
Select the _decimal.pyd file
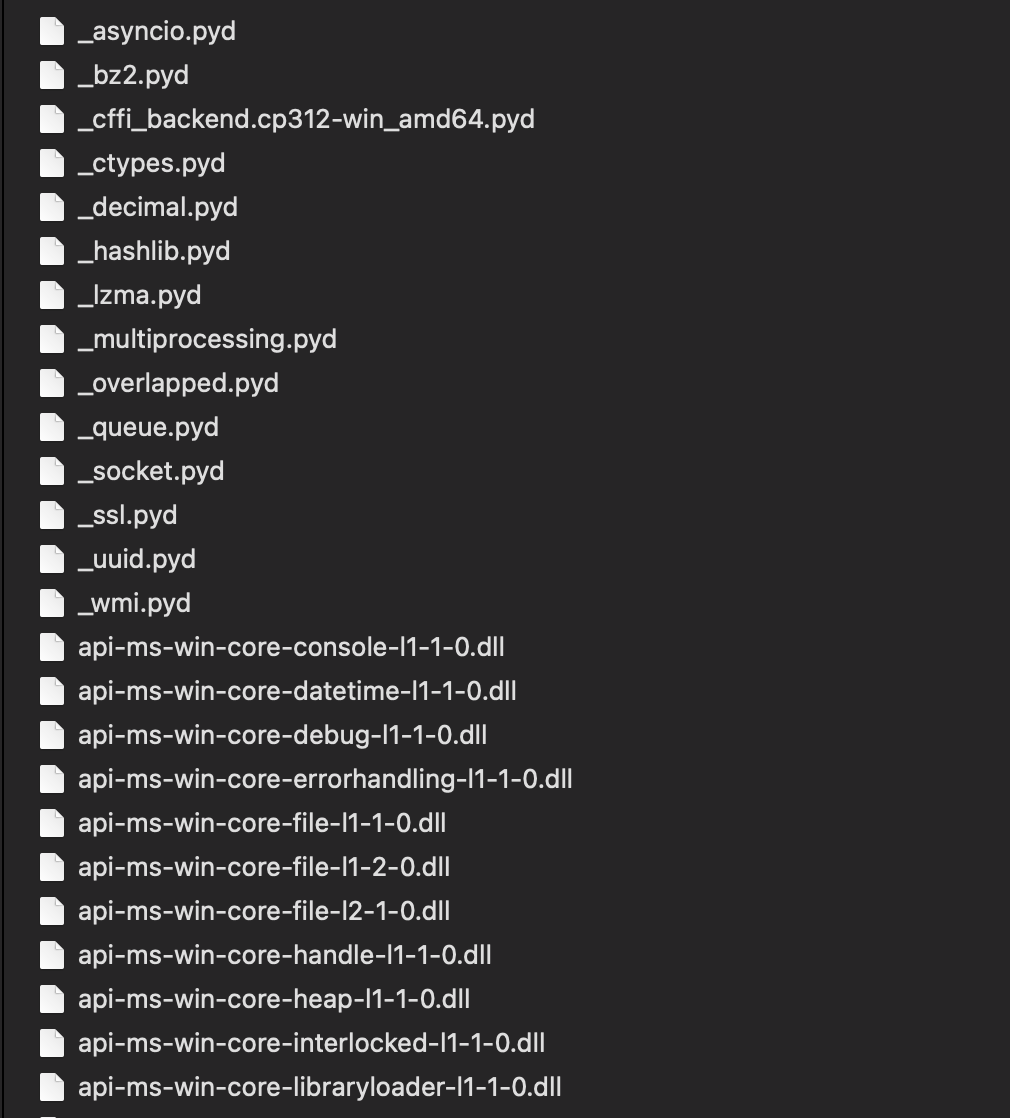[158, 207]
